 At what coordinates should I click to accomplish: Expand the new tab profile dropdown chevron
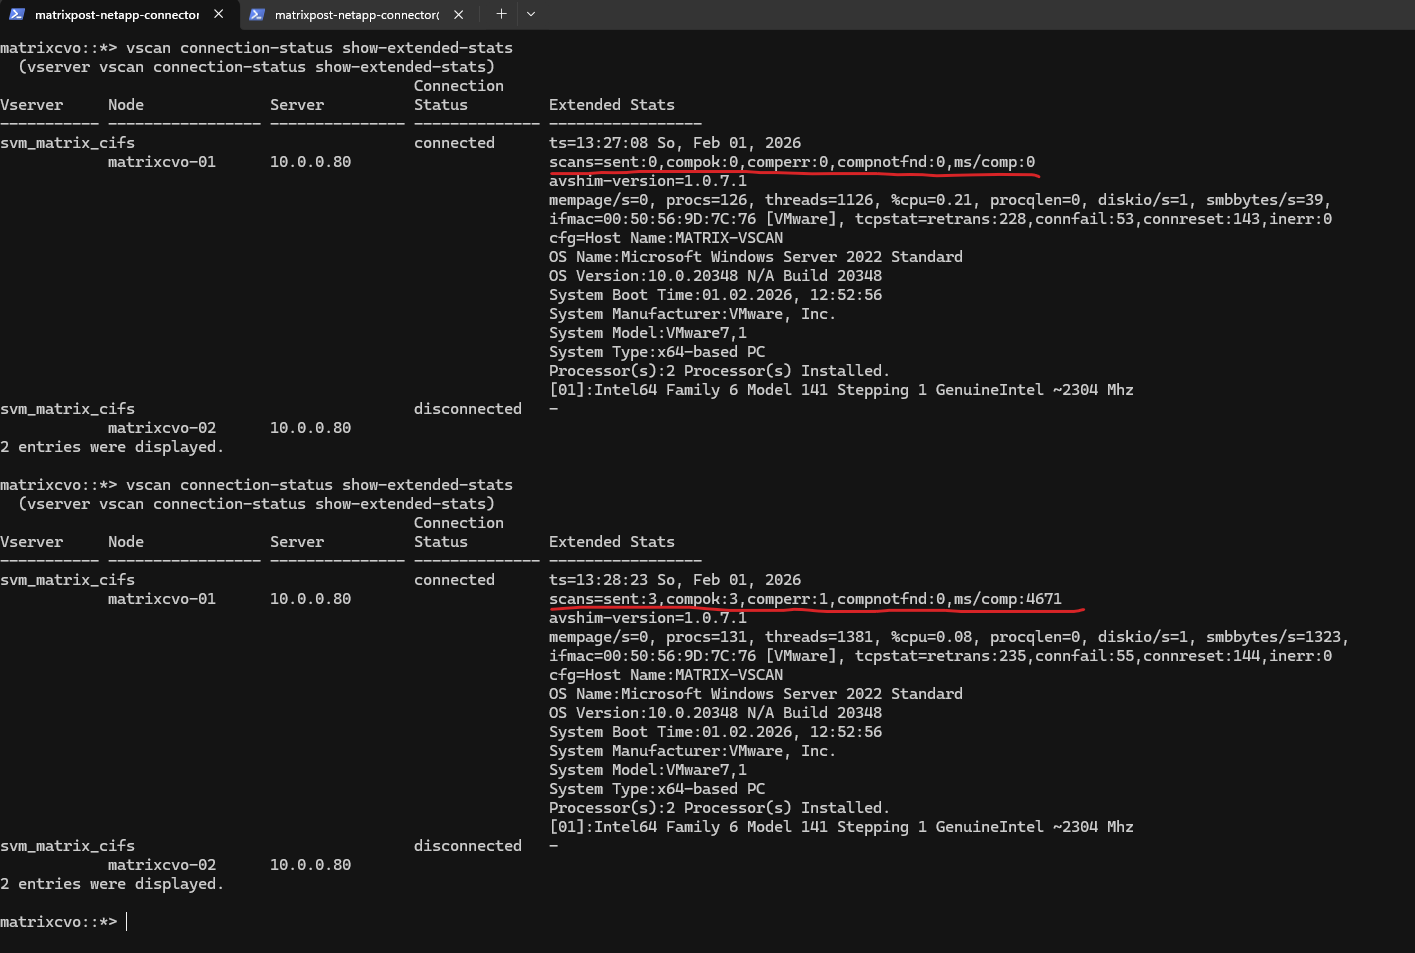(531, 14)
